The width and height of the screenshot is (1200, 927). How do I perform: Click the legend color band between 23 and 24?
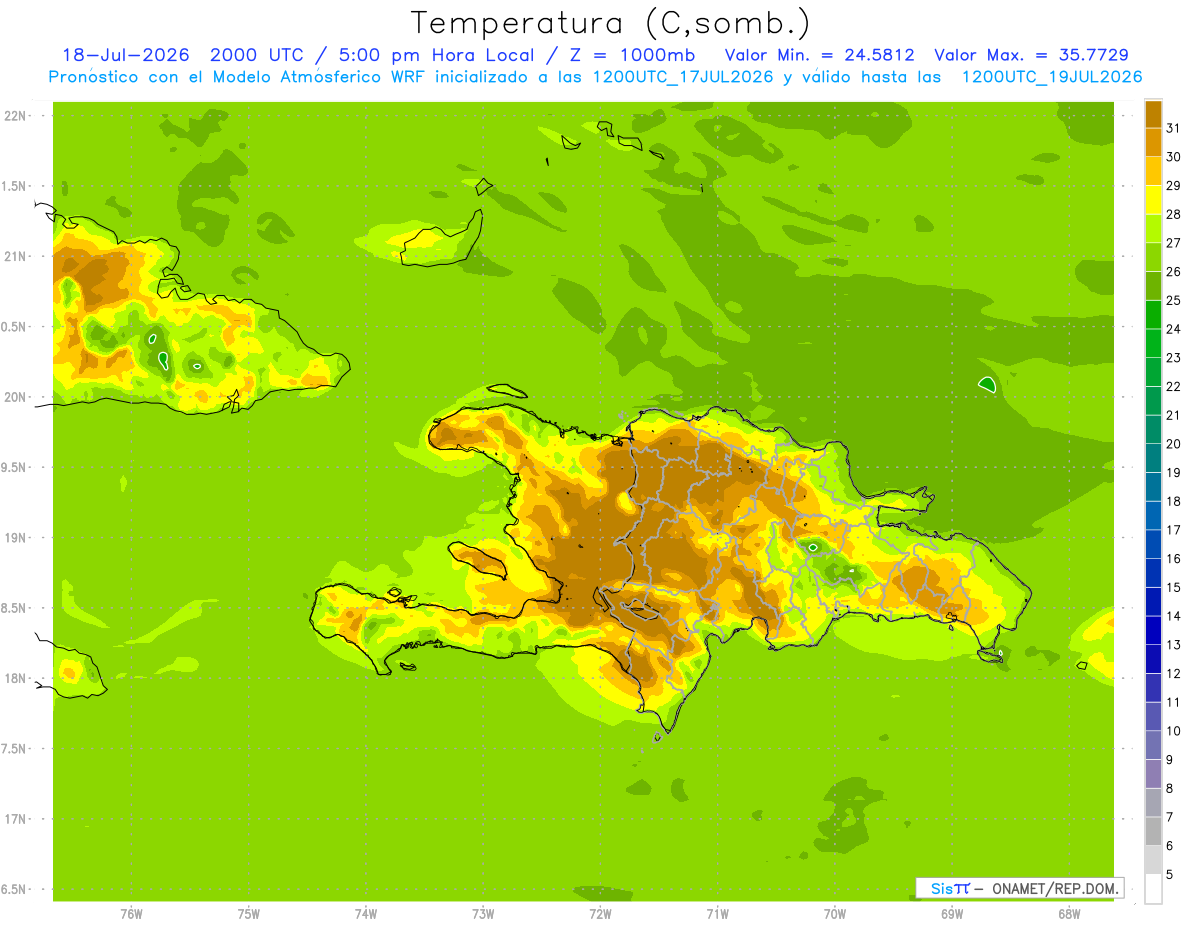coord(1153,343)
